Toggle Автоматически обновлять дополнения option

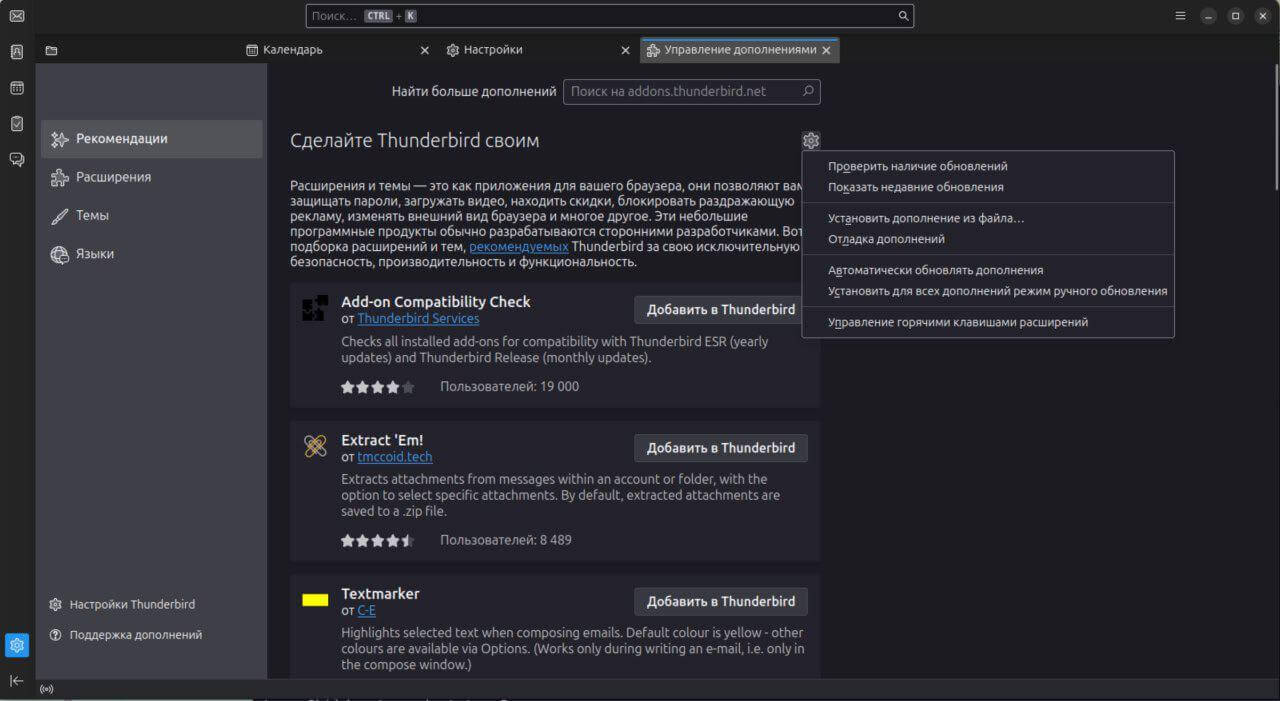coord(935,270)
